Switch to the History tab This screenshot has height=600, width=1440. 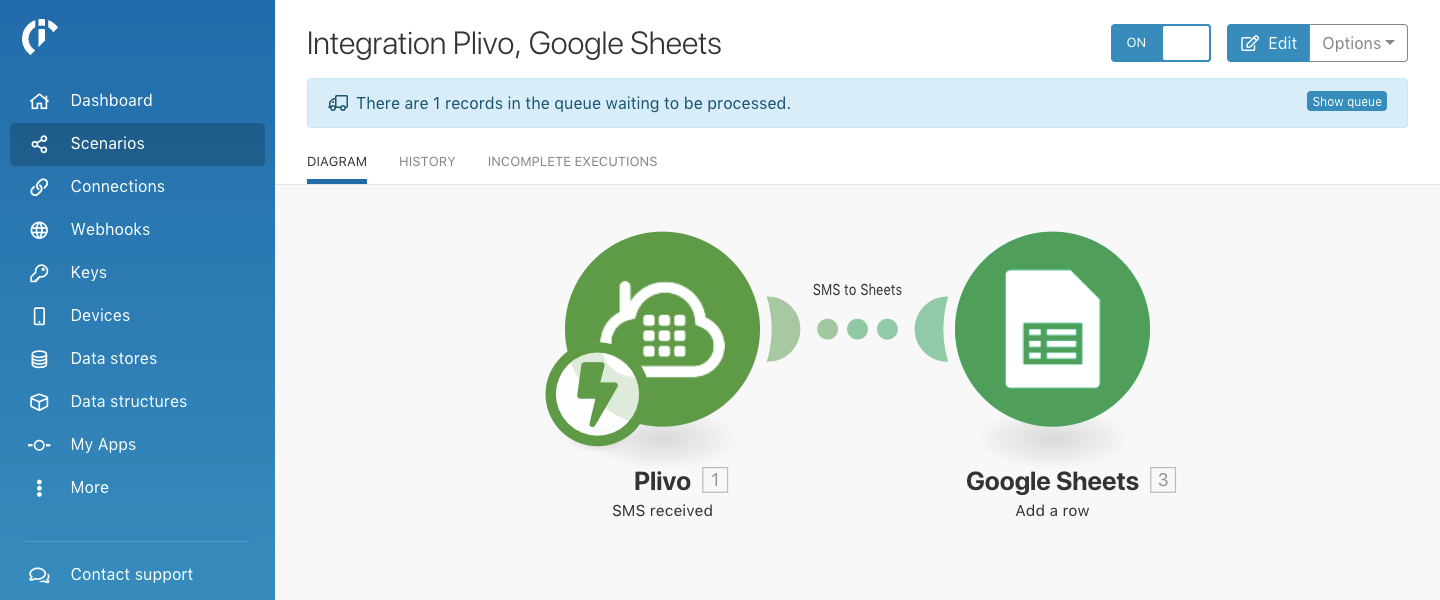427,162
